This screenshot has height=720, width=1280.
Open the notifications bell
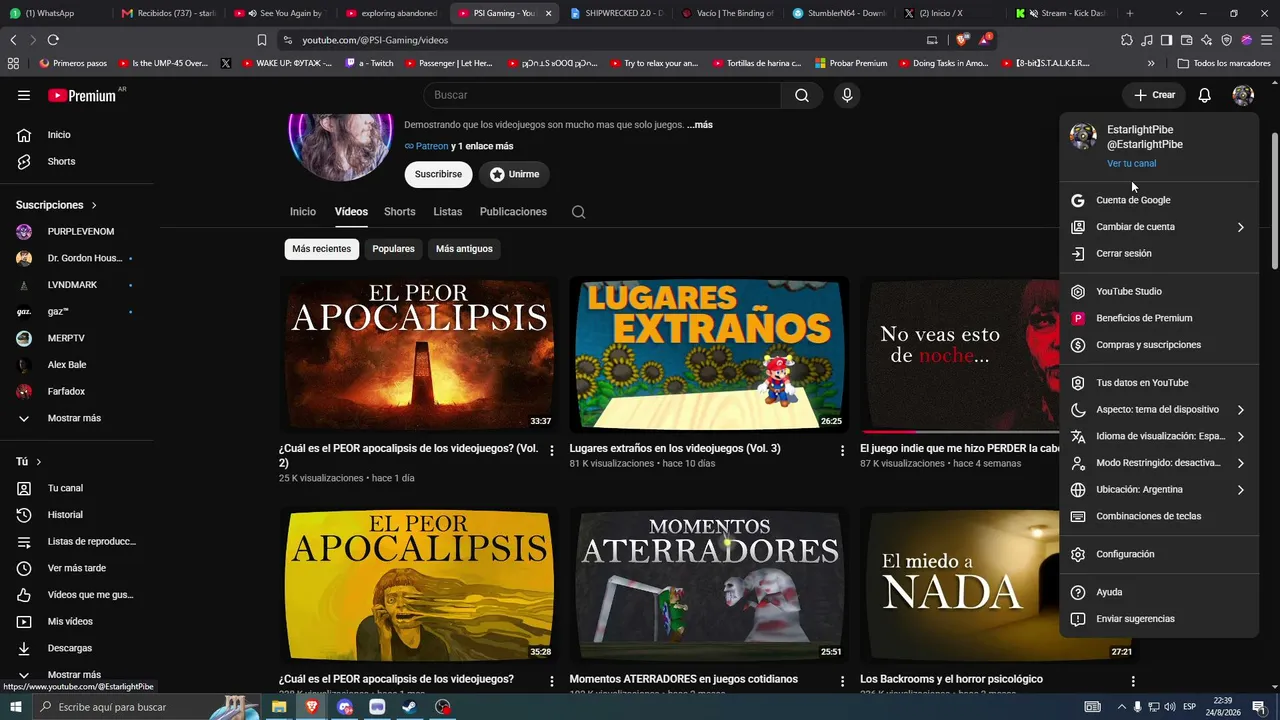pyautogui.click(x=1205, y=95)
